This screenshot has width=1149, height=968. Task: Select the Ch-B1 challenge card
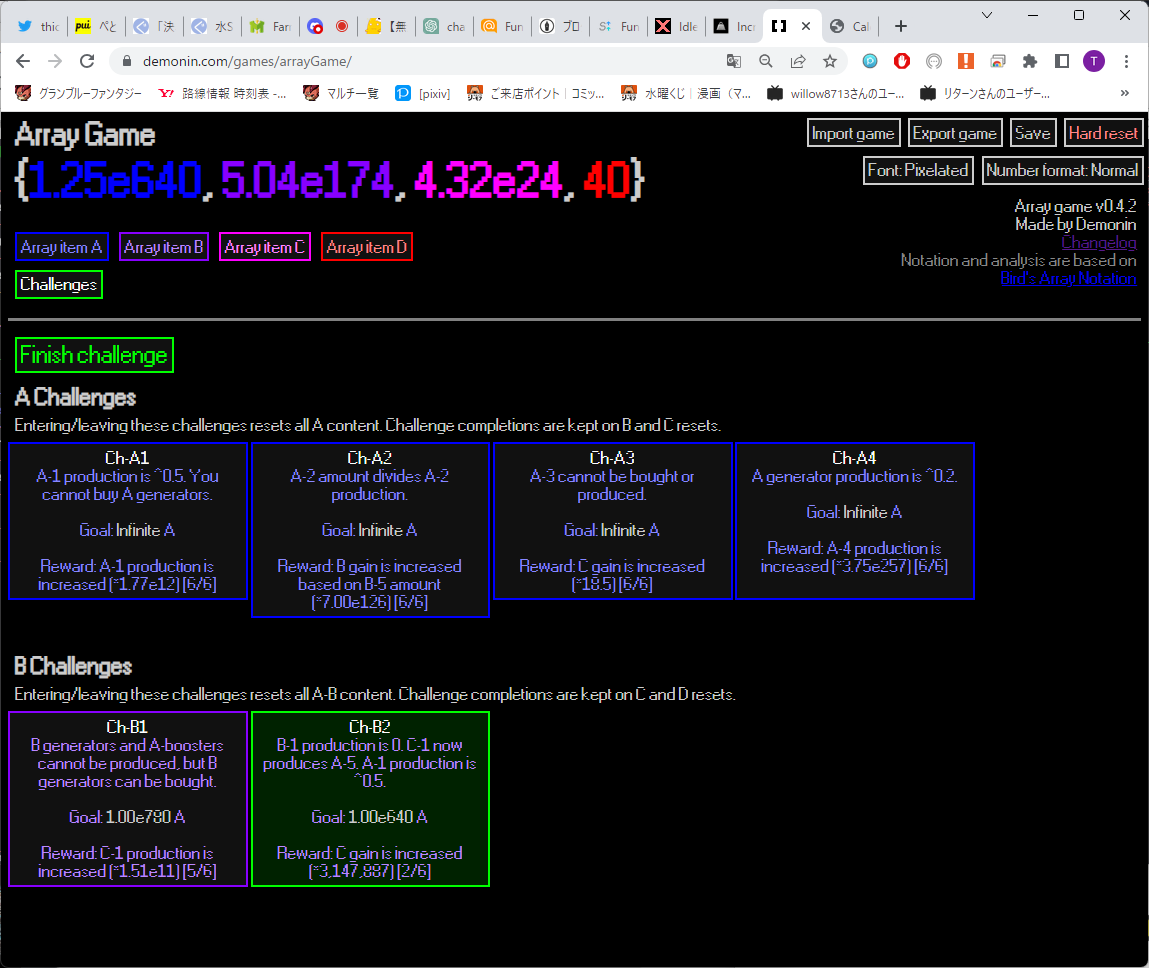(x=128, y=799)
